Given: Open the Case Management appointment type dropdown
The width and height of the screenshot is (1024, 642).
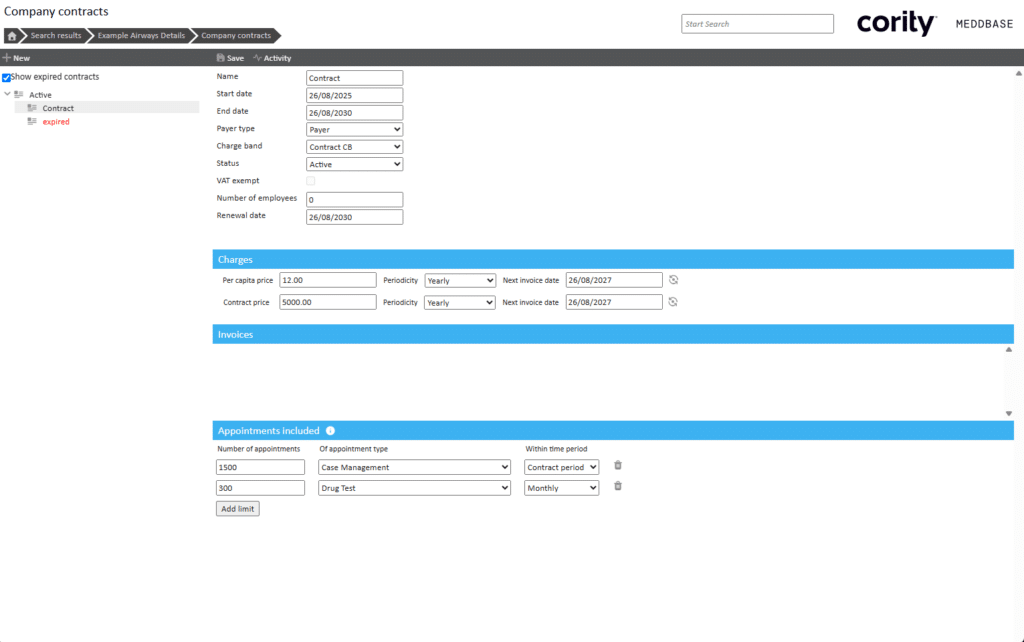Looking at the screenshot, I should coord(415,467).
